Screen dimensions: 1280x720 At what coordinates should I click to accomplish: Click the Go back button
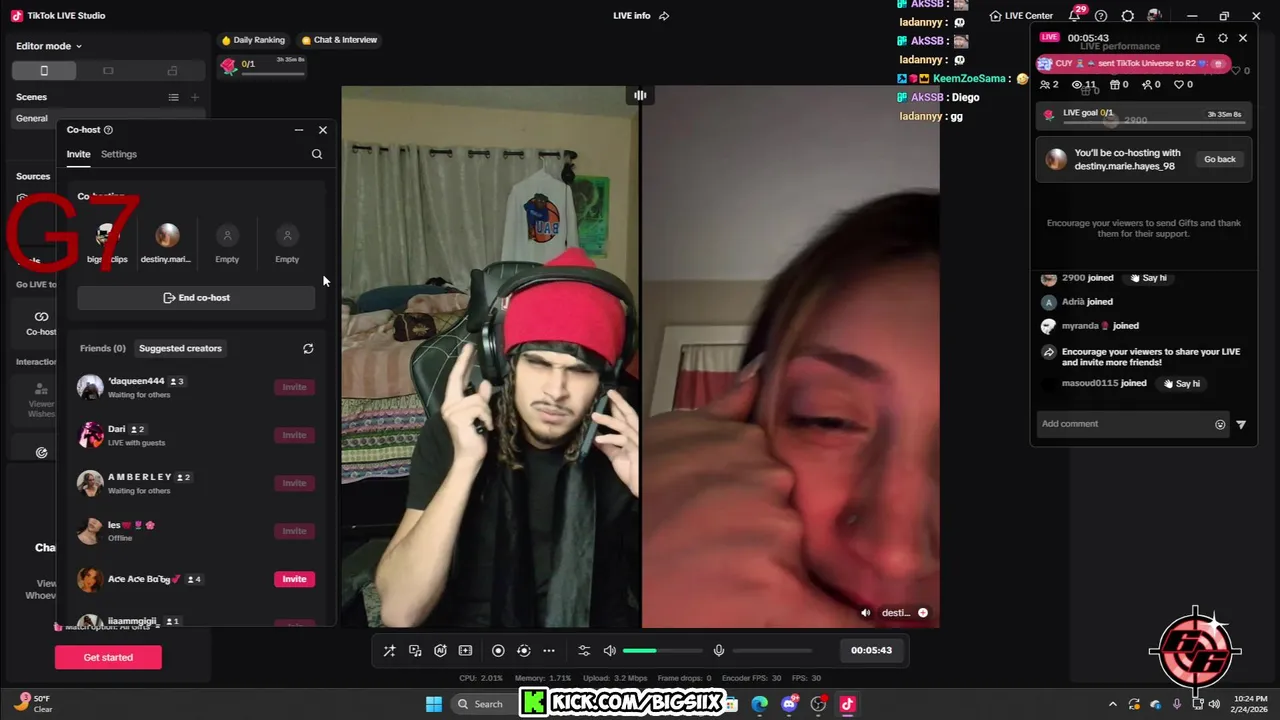point(1219,159)
